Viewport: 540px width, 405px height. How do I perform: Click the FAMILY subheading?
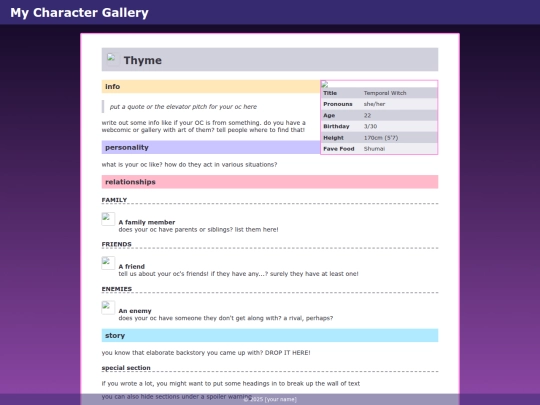tap(114, 200)
